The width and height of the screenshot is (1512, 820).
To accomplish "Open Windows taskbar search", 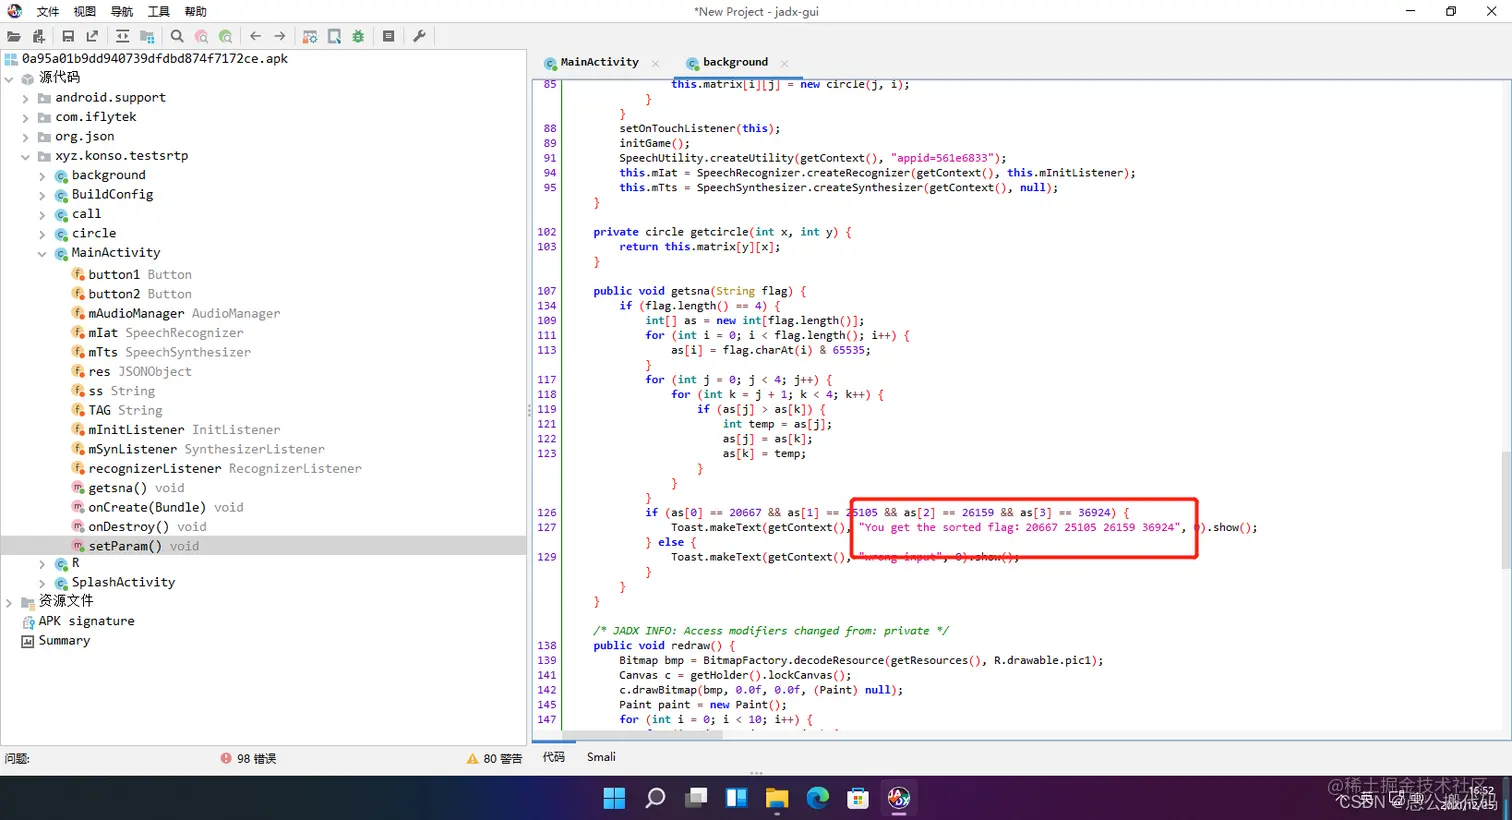I will pos(655,798).
